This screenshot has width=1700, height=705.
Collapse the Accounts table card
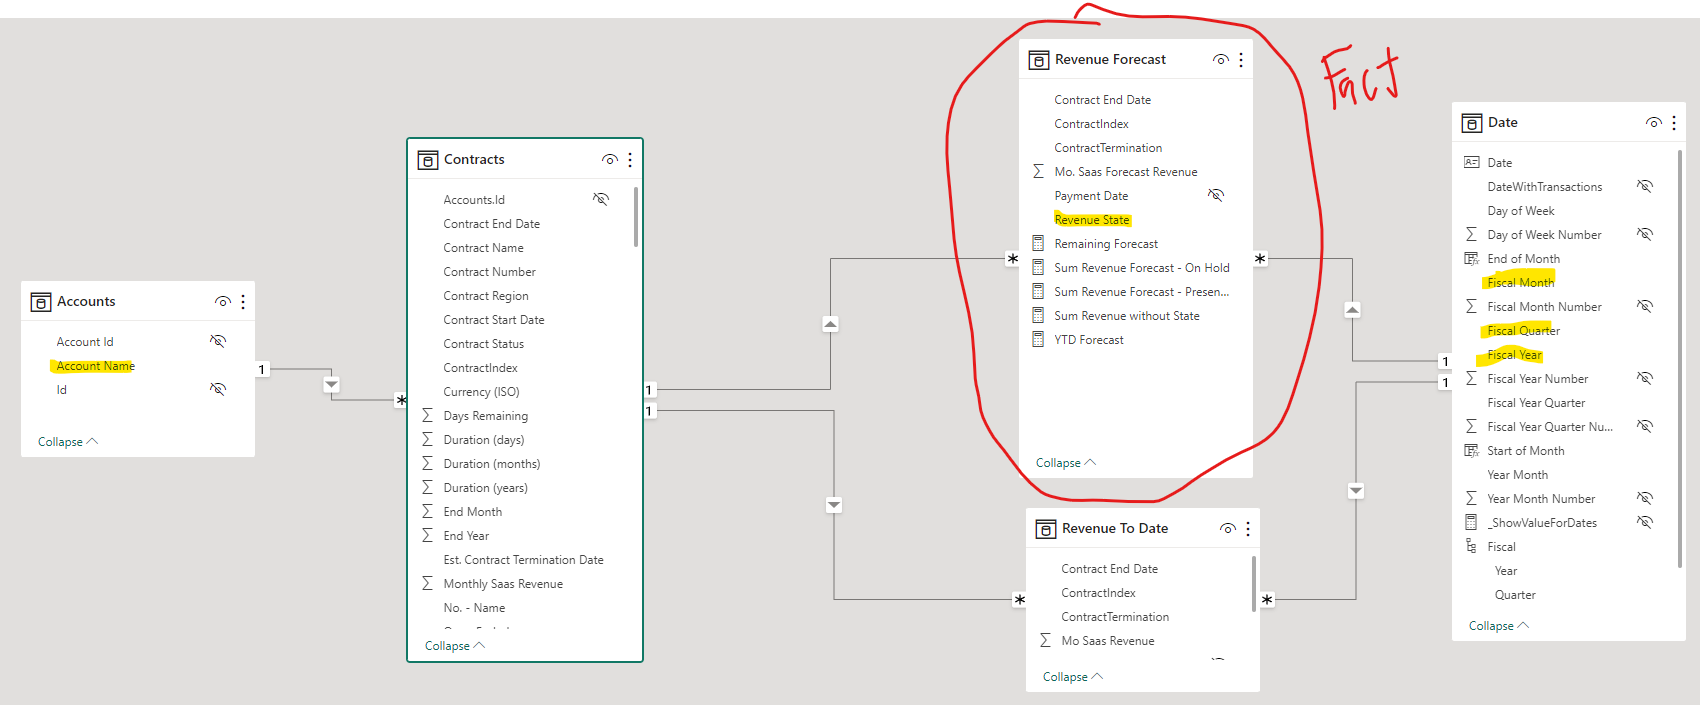68,441
